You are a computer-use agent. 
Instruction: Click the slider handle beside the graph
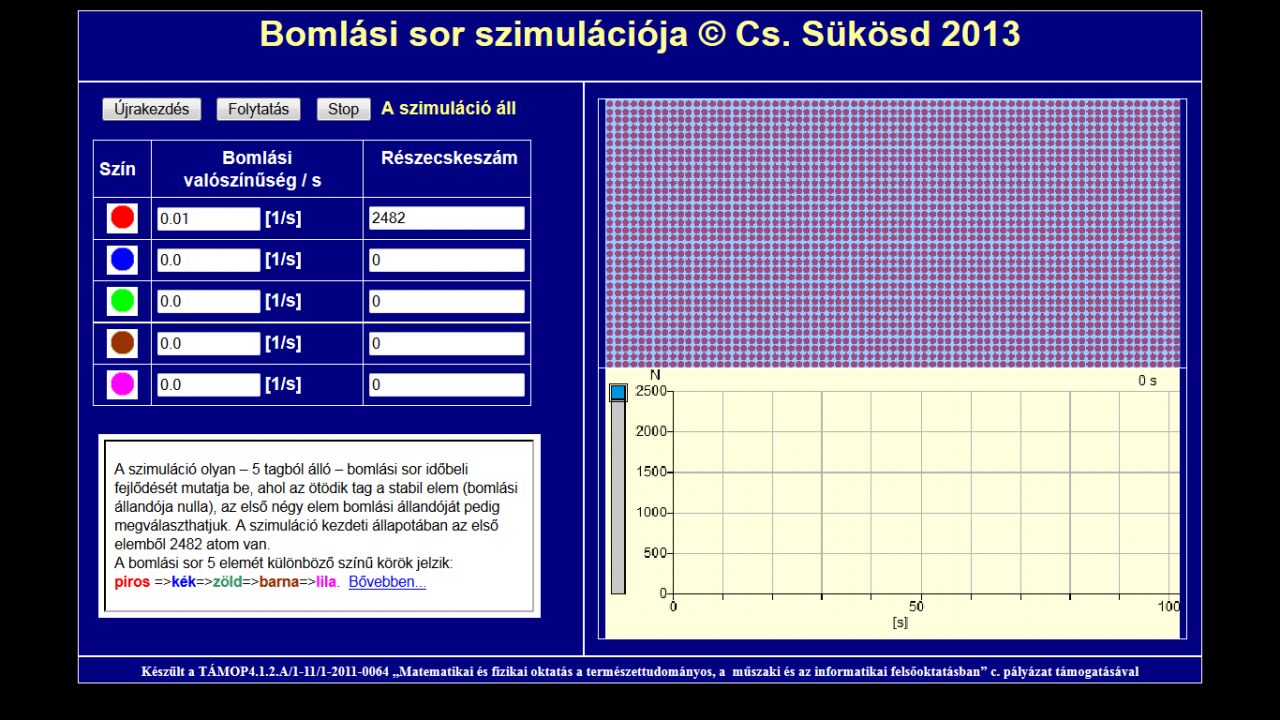click(617, 390)
